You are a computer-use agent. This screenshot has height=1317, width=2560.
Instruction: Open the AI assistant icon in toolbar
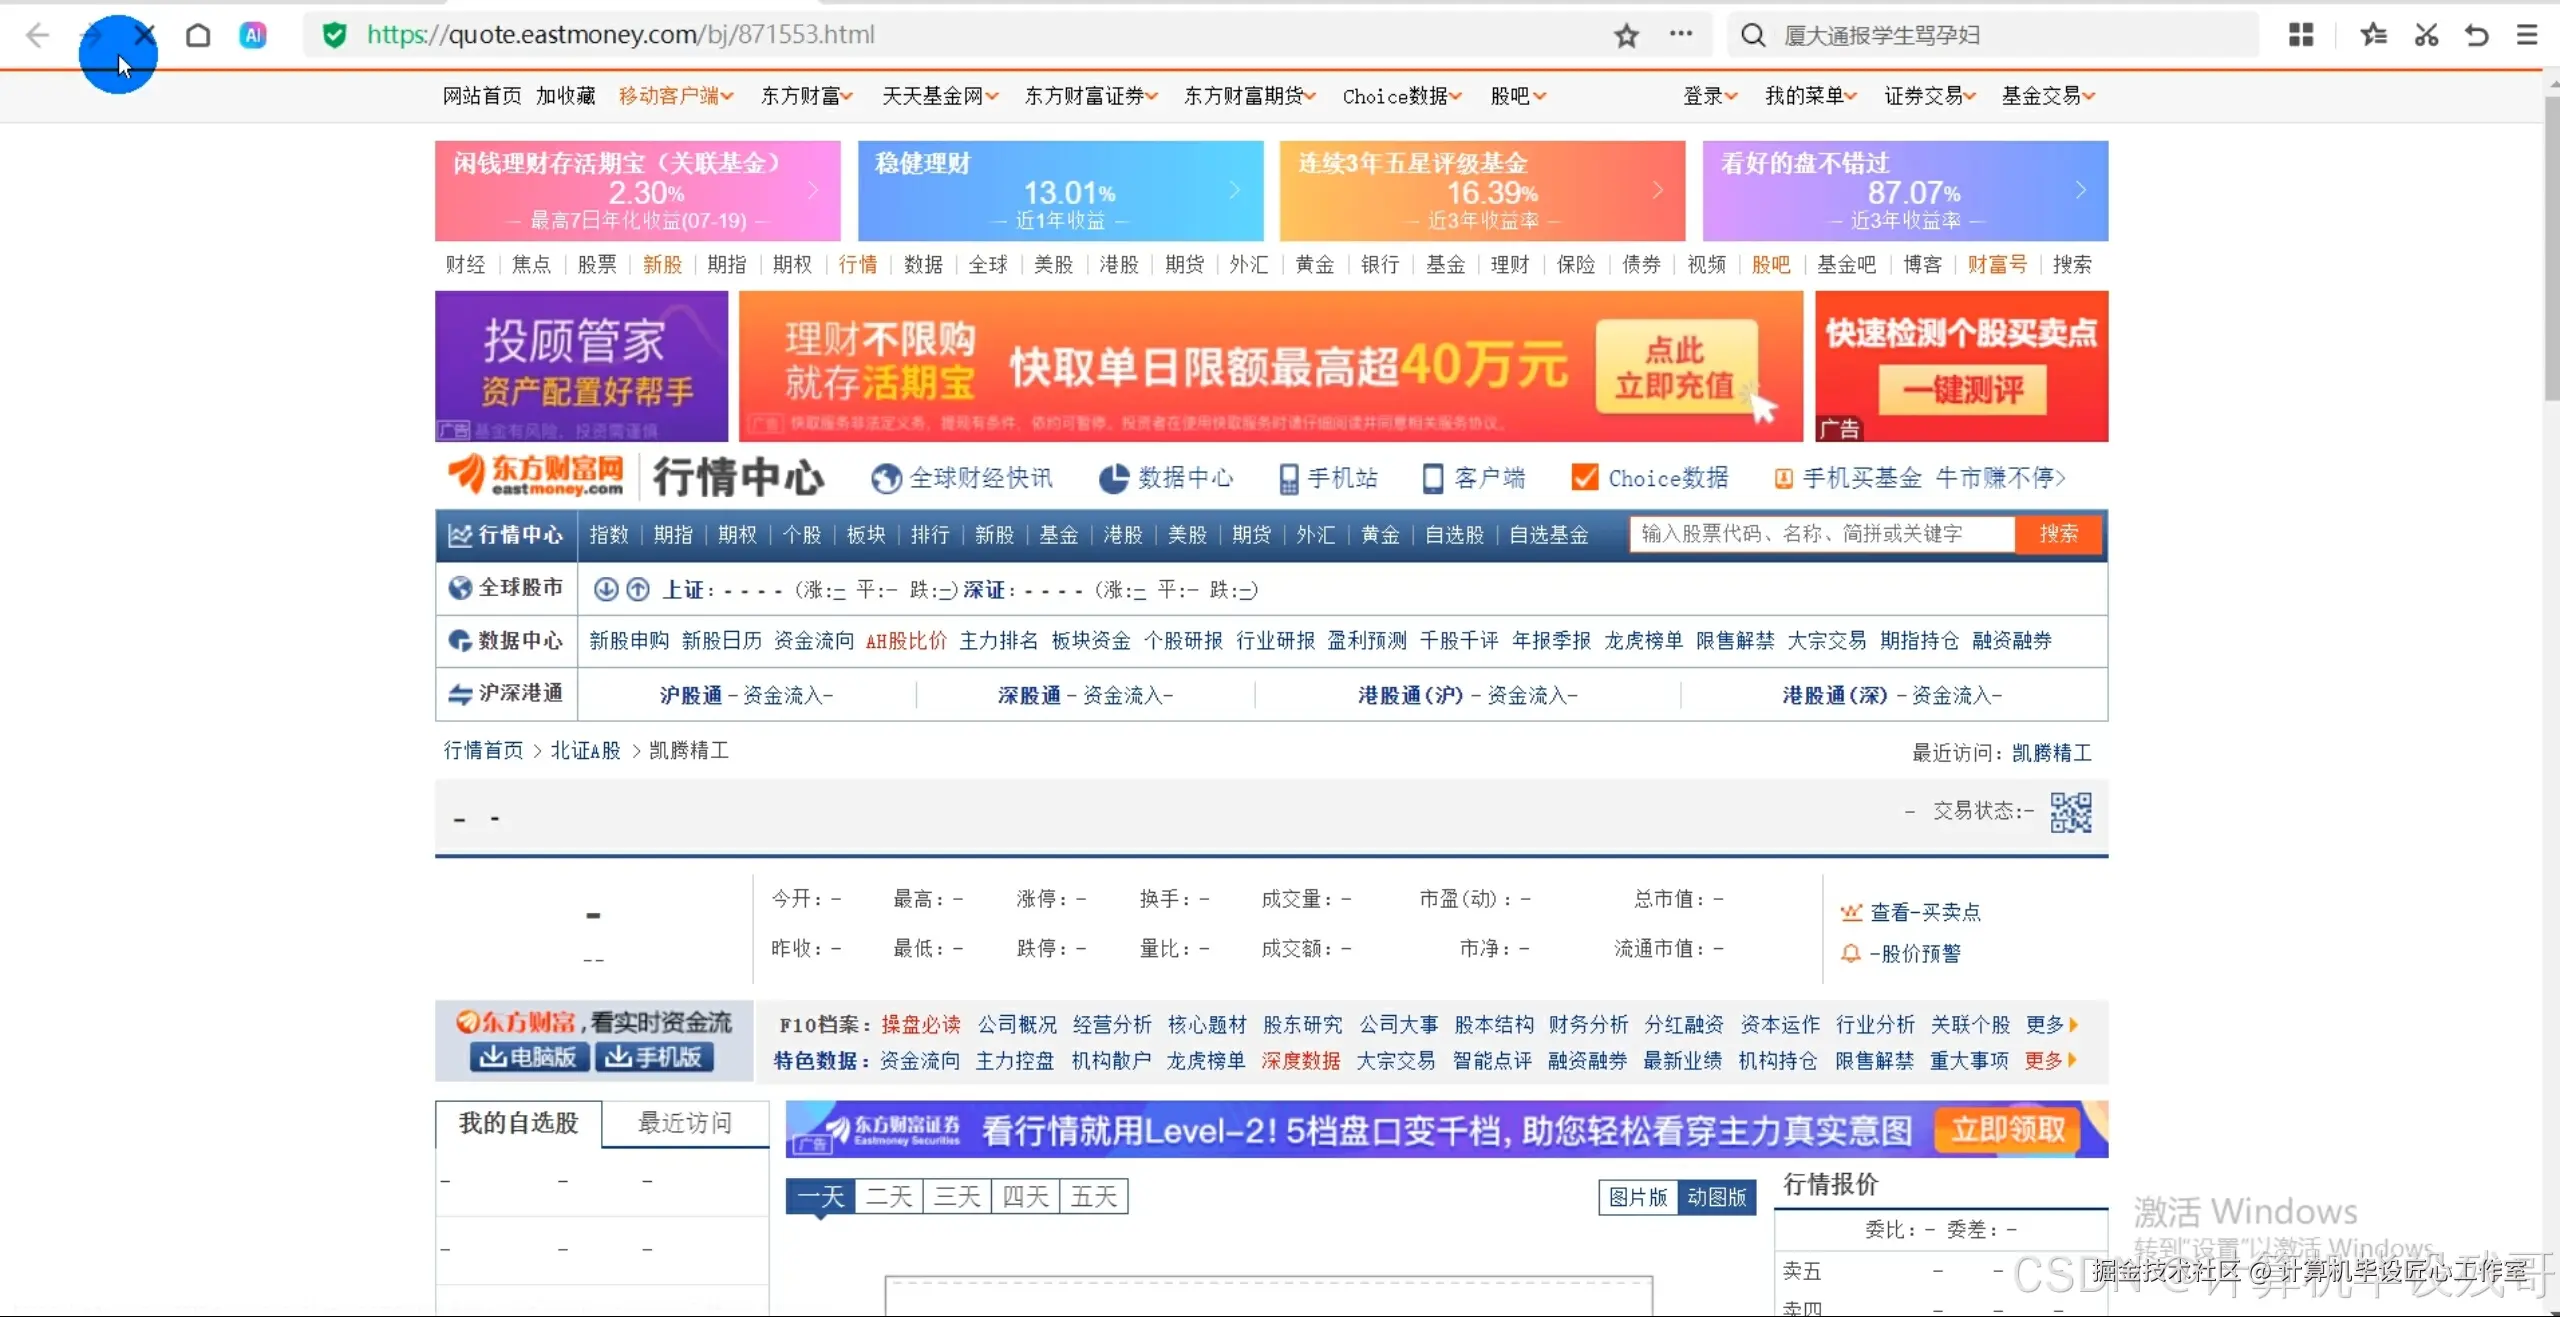pos(253,36)
